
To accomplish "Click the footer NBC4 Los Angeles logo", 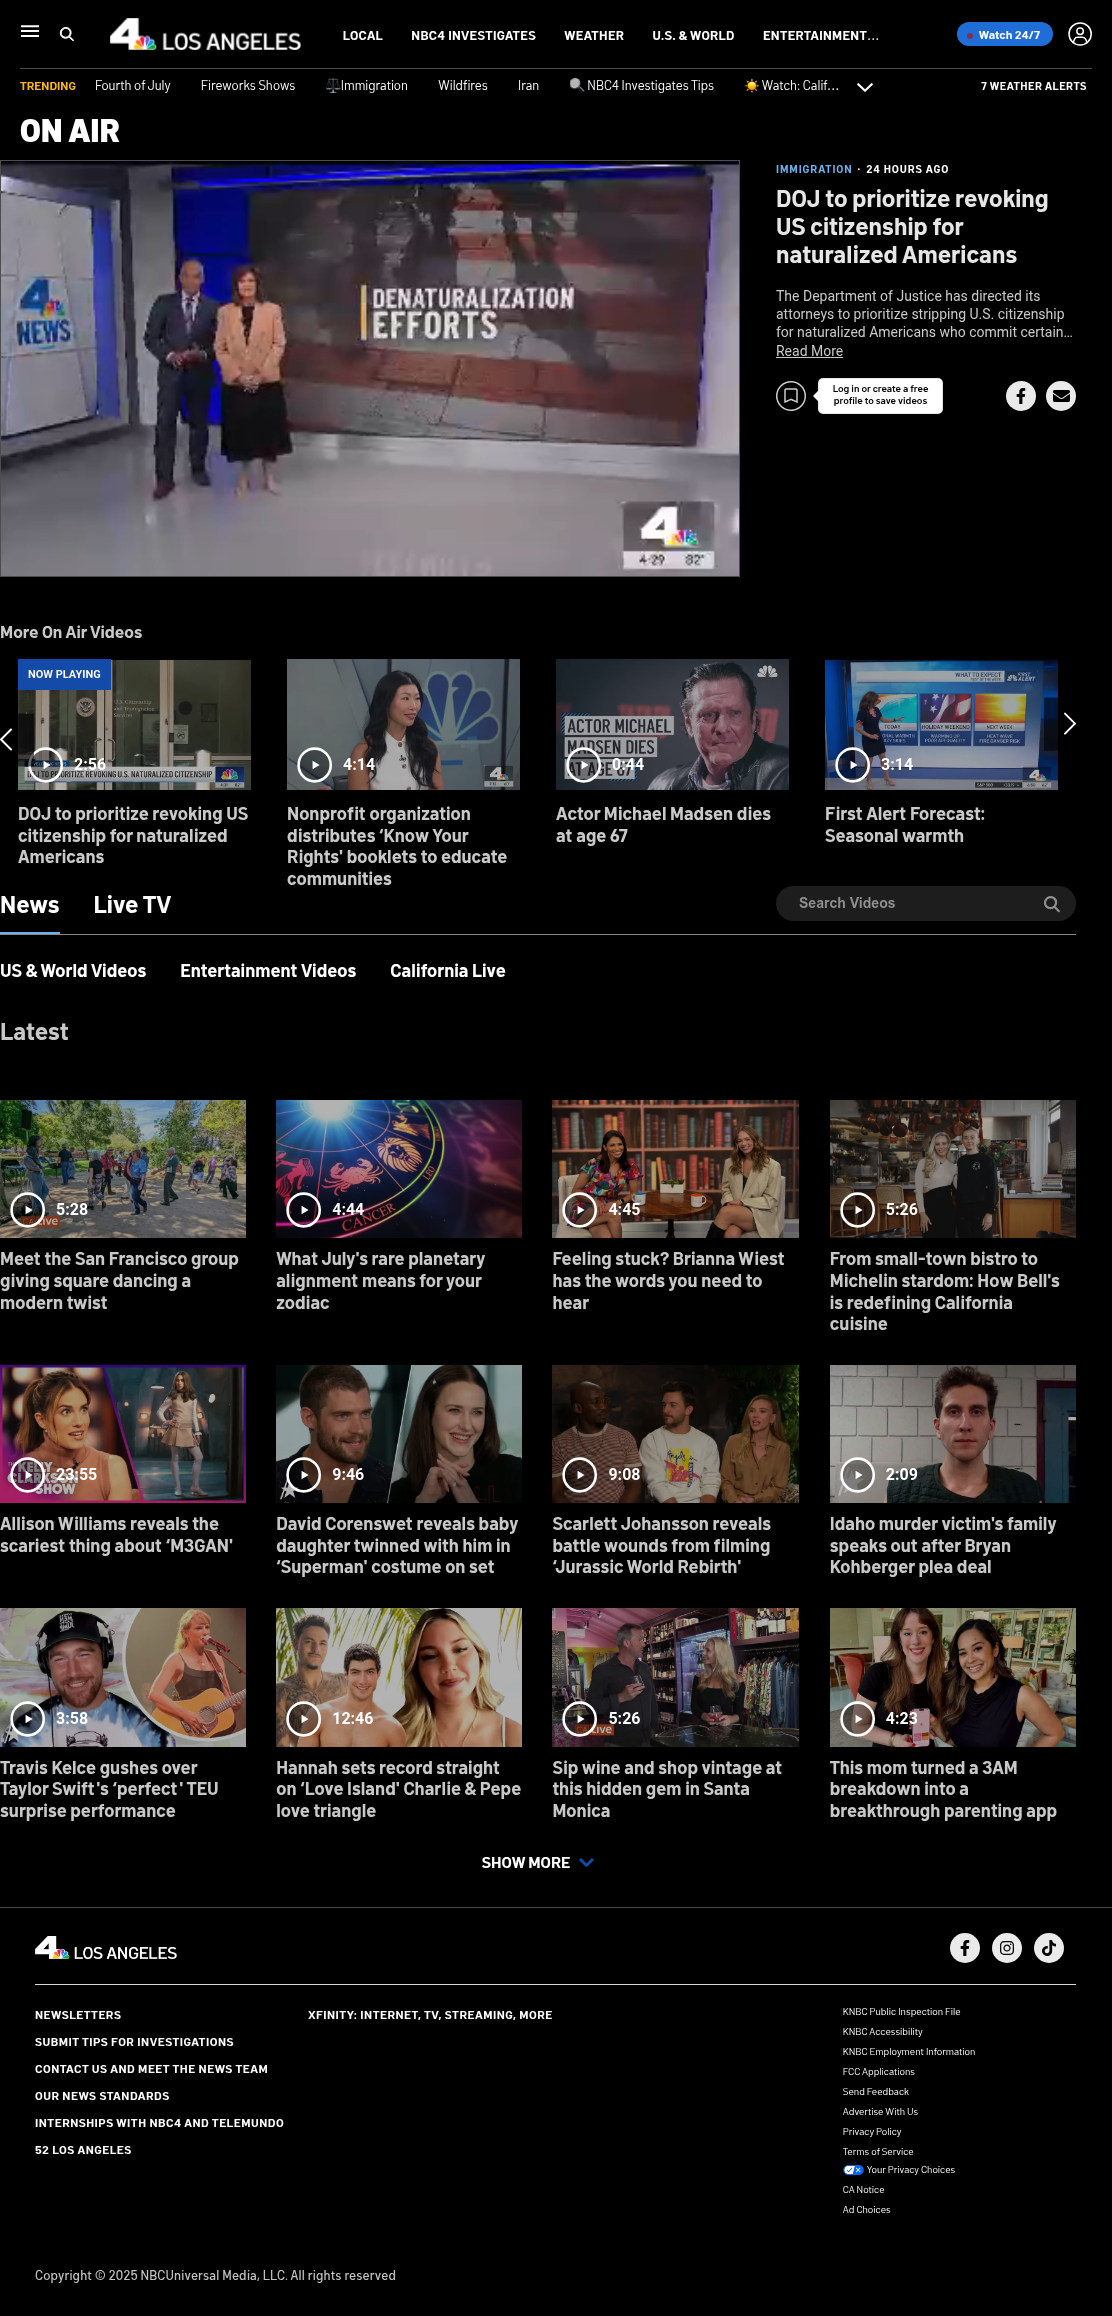I will (106, 1949).
